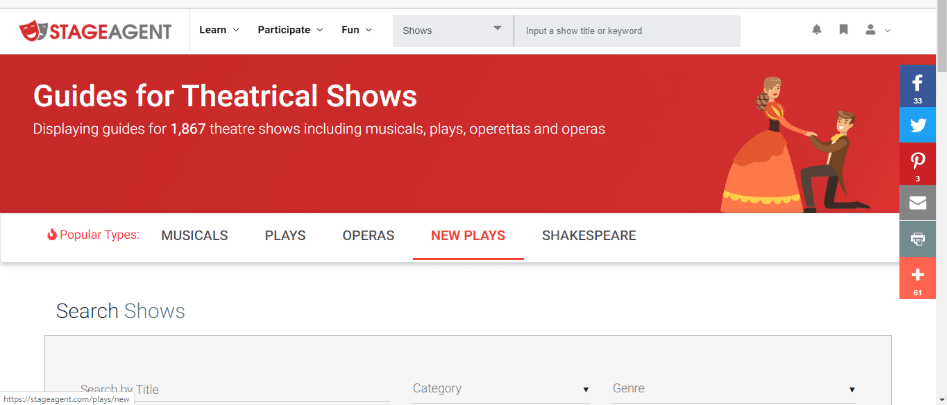Select the NEW PLAYS tab

(468, 235)
